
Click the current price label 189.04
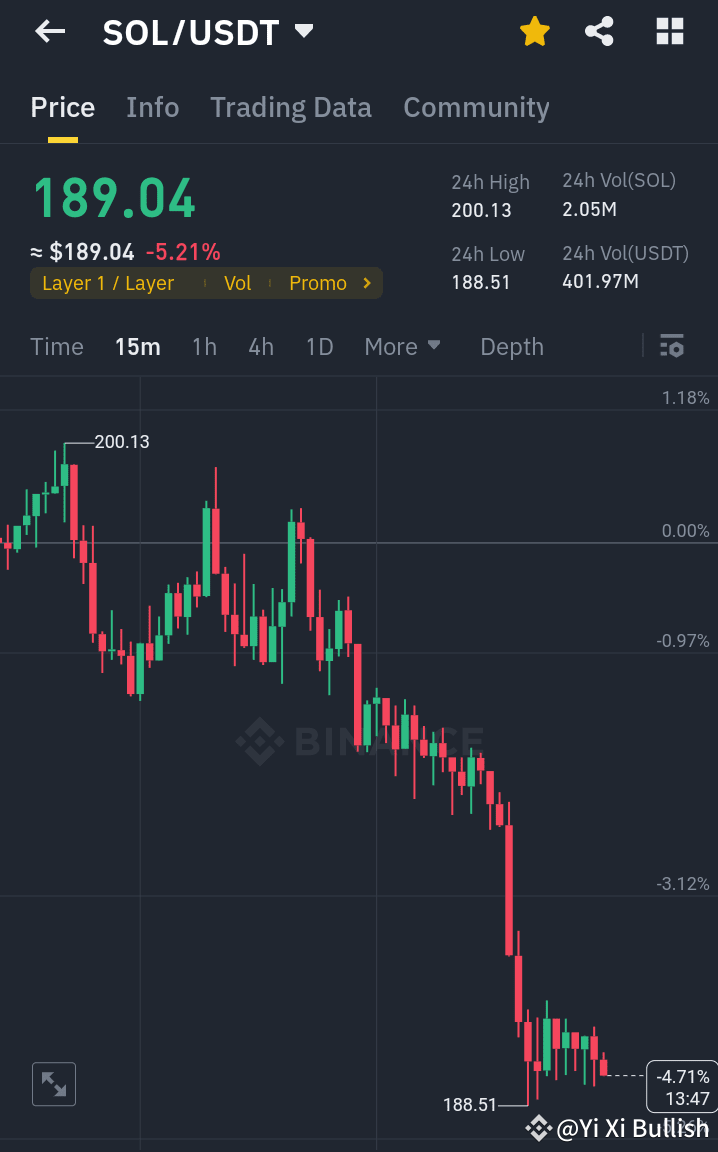pos(113,199)
